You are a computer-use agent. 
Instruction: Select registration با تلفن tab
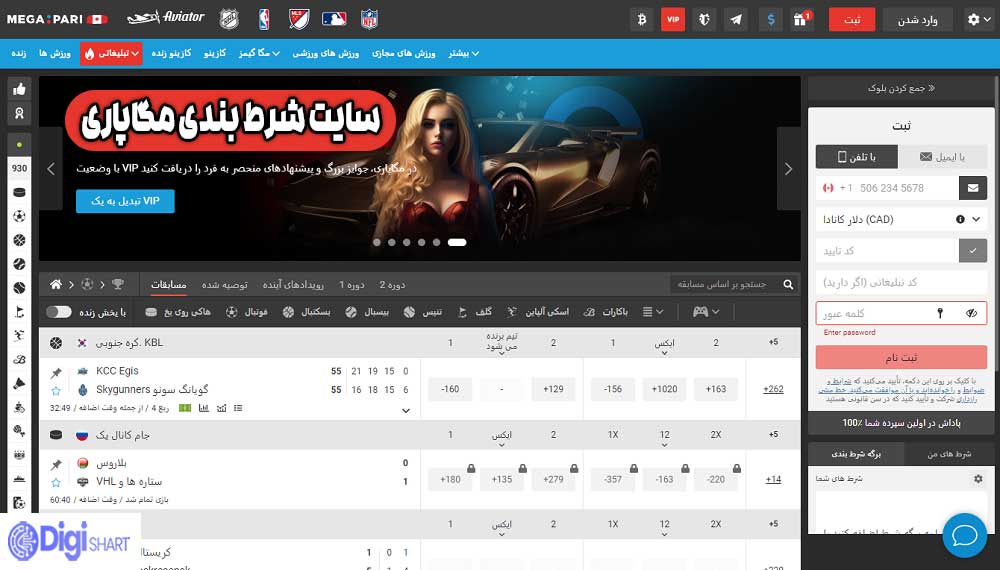[x=857, y=157]
